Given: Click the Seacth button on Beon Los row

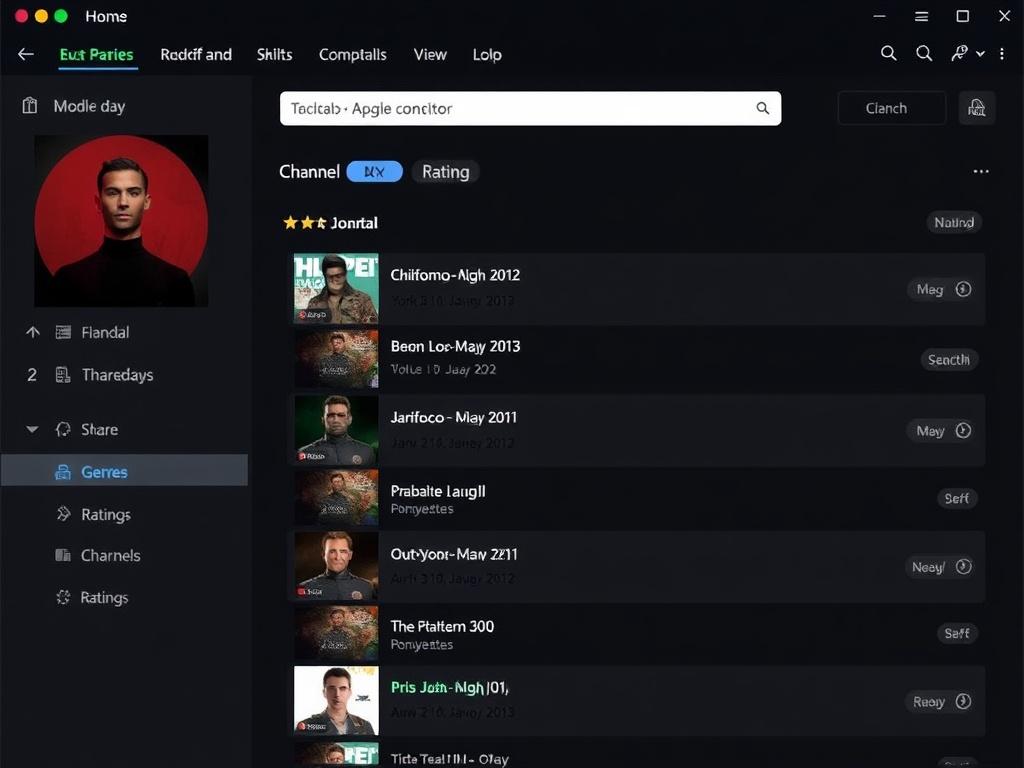Looking at the screenshot, I should 947,360.
